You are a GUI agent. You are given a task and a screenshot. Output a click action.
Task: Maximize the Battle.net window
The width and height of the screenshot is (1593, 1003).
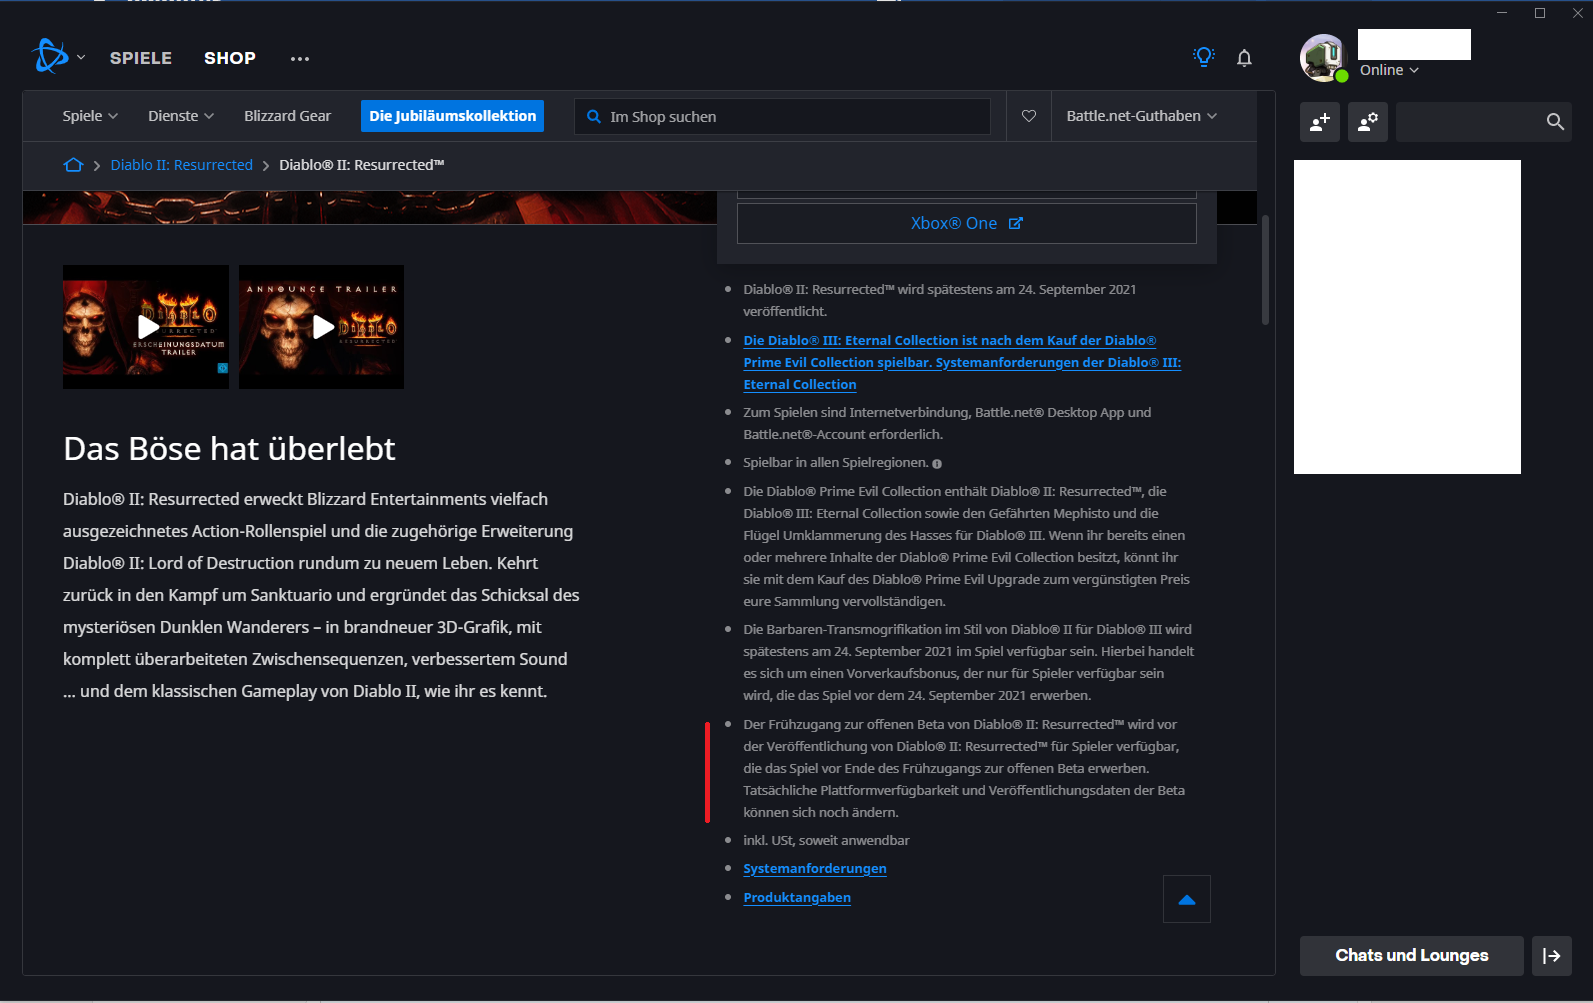(1540, 13)
